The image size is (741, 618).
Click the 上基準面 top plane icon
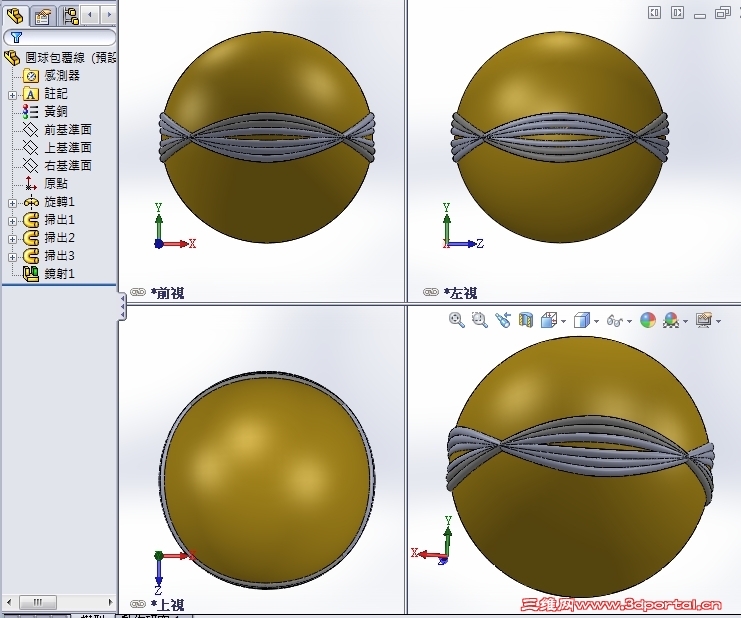[31, 147]
